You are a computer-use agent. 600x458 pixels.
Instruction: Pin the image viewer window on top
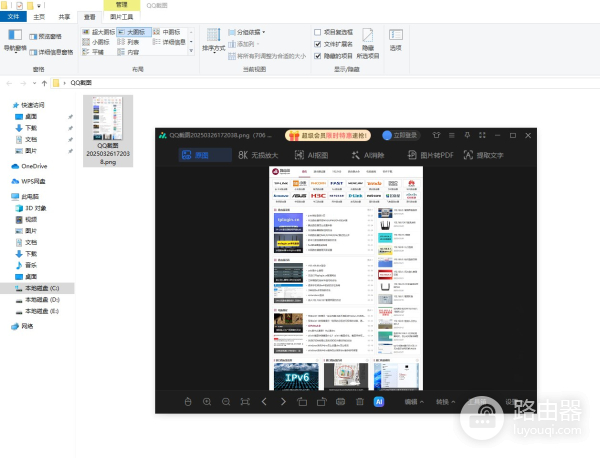[x=467, y=135]
